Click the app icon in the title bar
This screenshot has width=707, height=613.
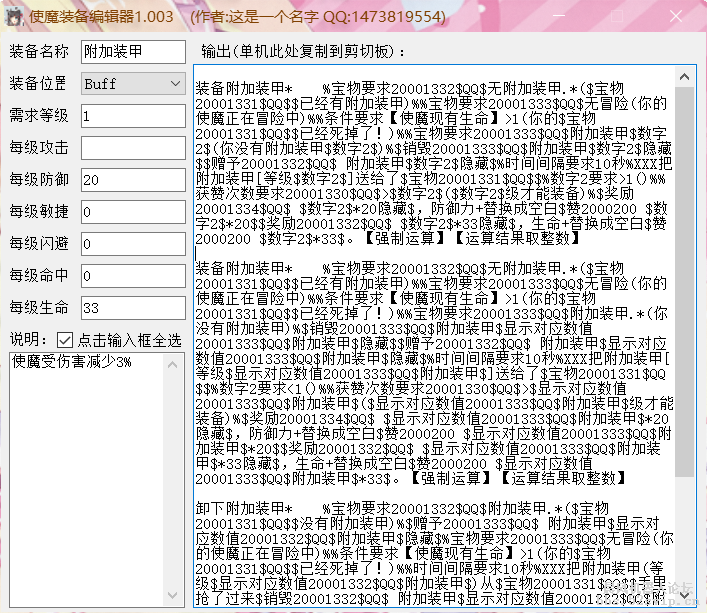coord(13,16)
